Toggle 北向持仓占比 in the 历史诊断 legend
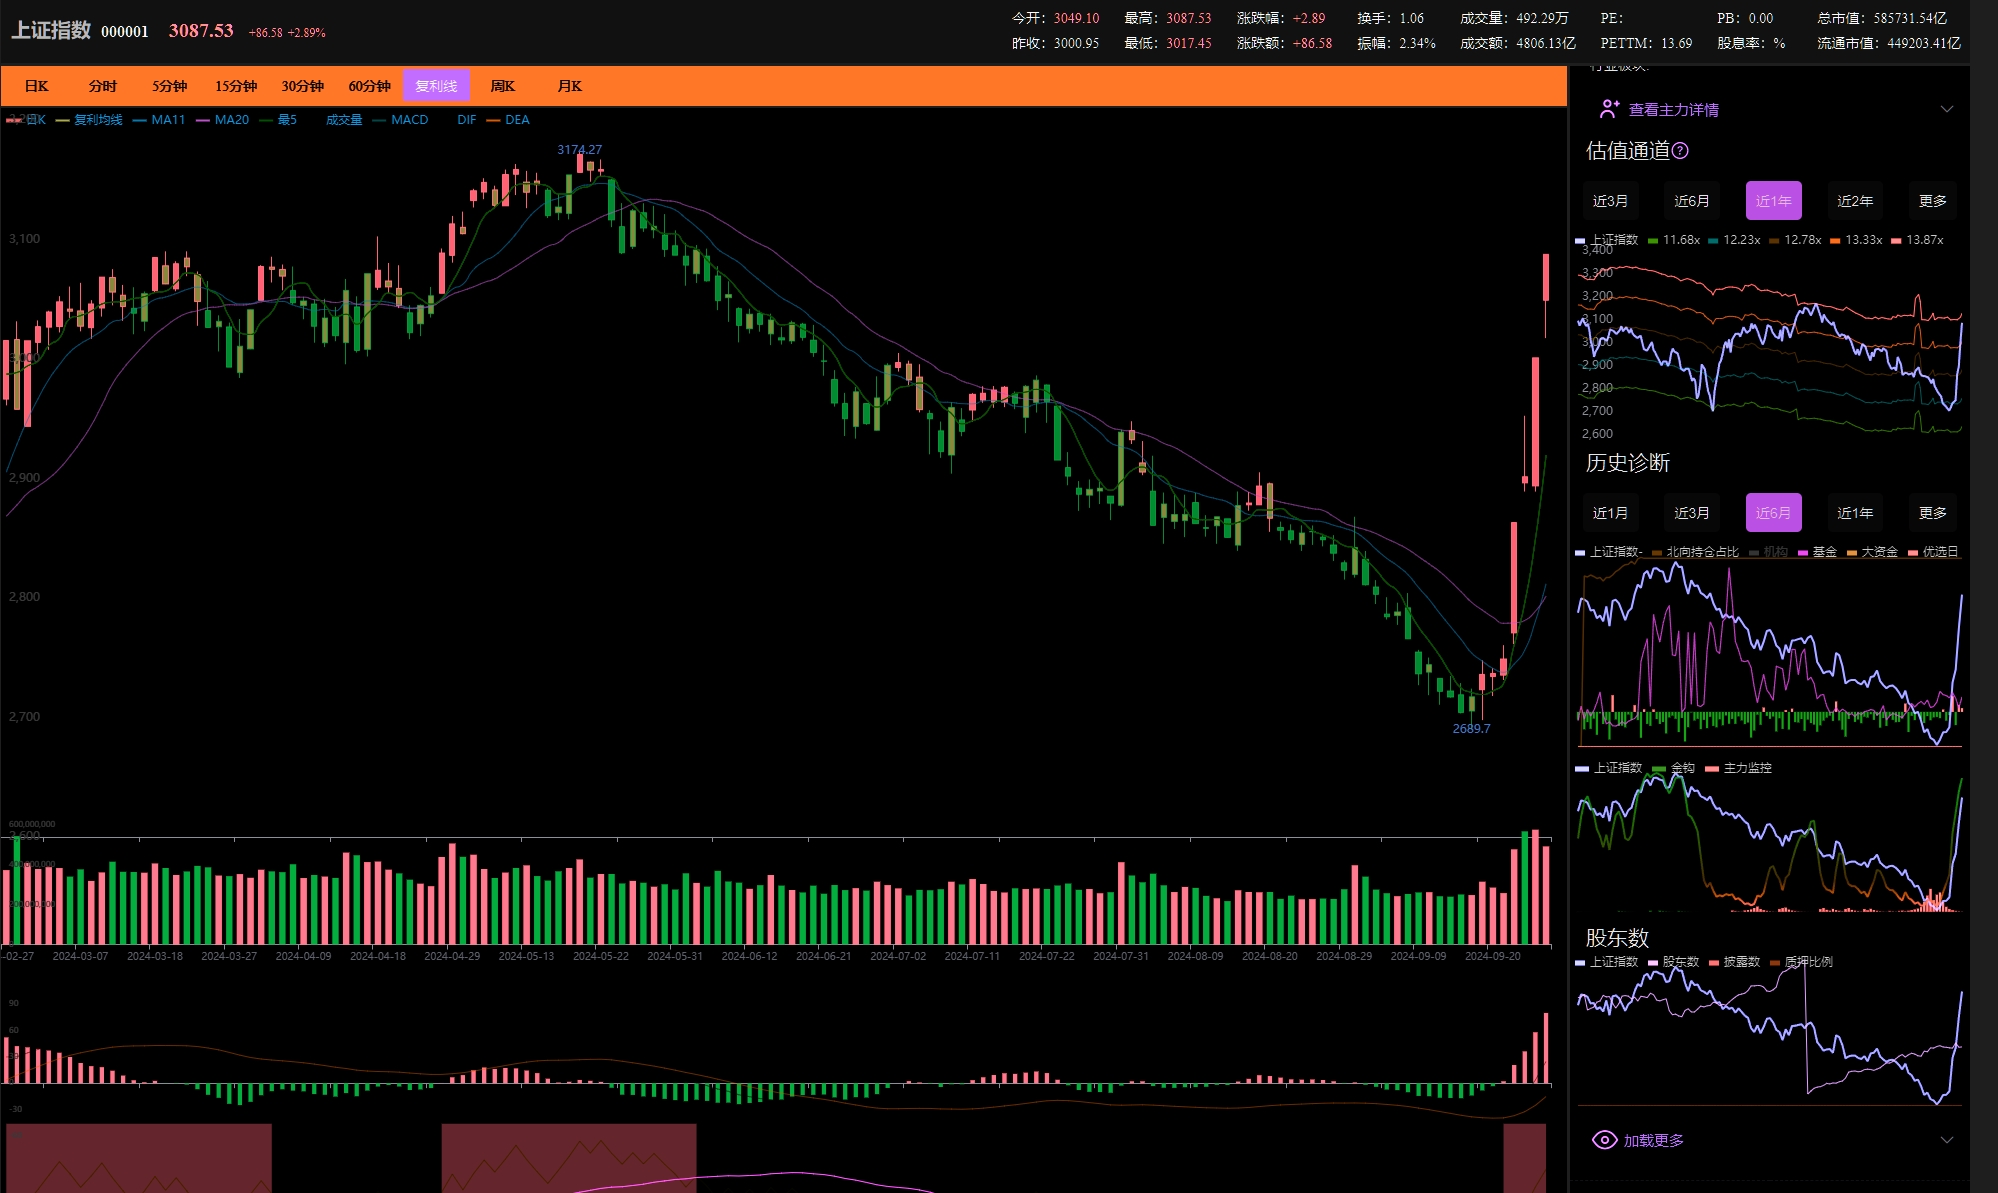Image resolution: width=1998 pixels, height=1193 pixels. click(1695, 552)
